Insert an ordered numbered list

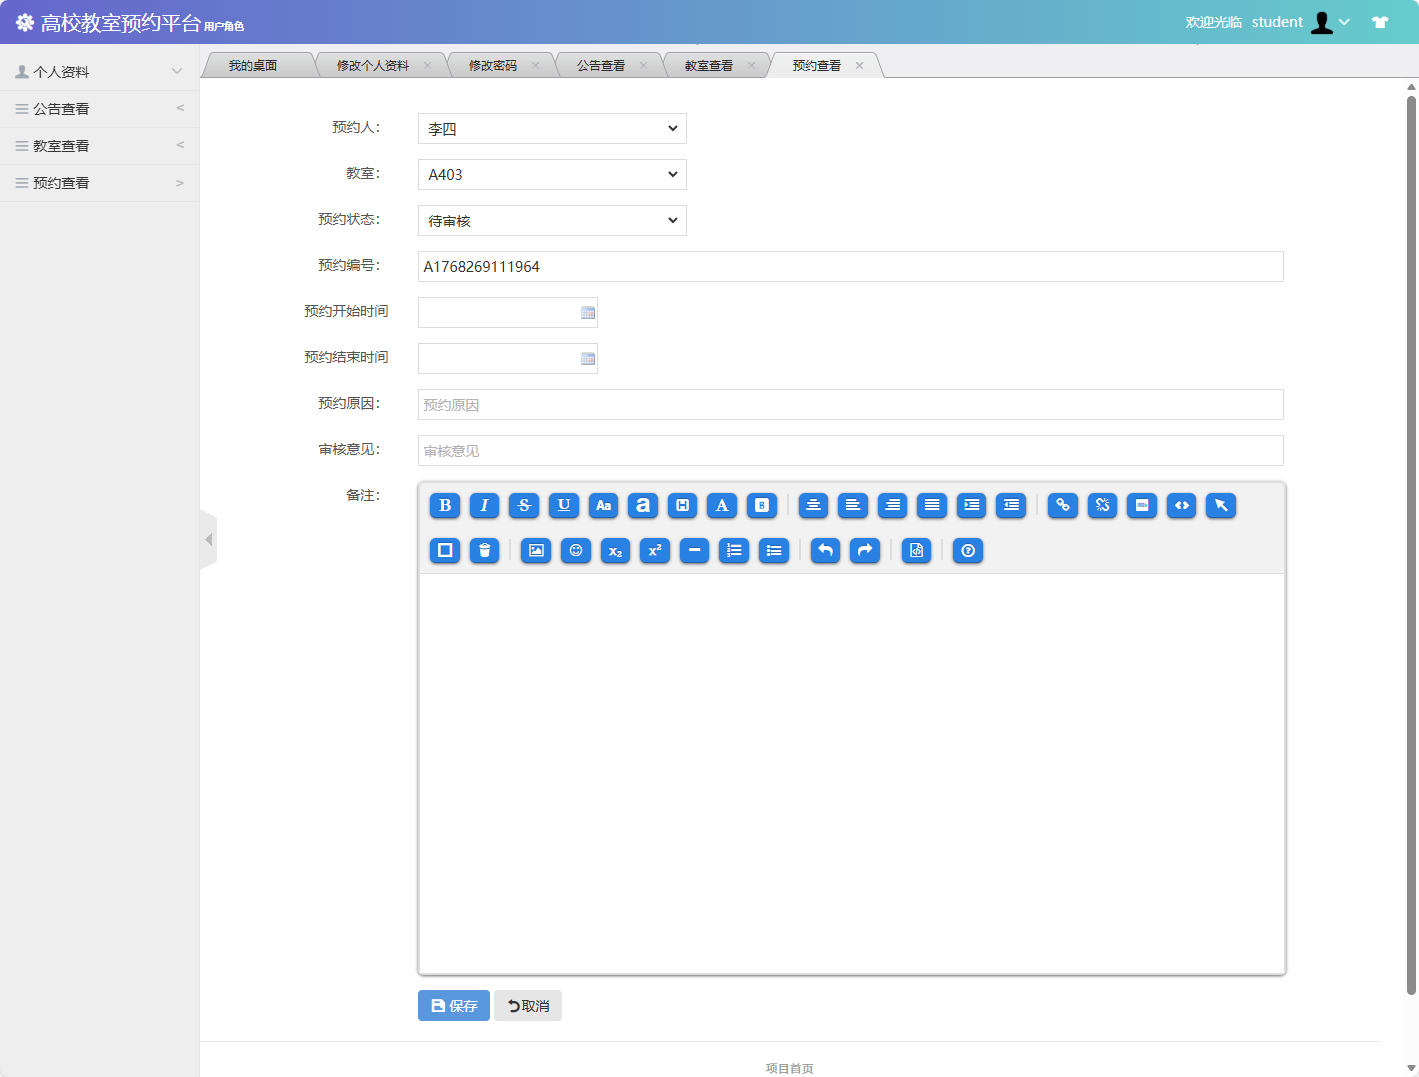pos(734,551)
